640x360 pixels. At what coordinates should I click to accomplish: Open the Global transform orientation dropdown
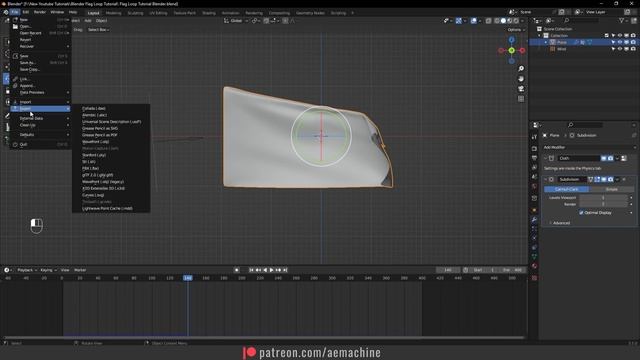[x=236, y=21]
